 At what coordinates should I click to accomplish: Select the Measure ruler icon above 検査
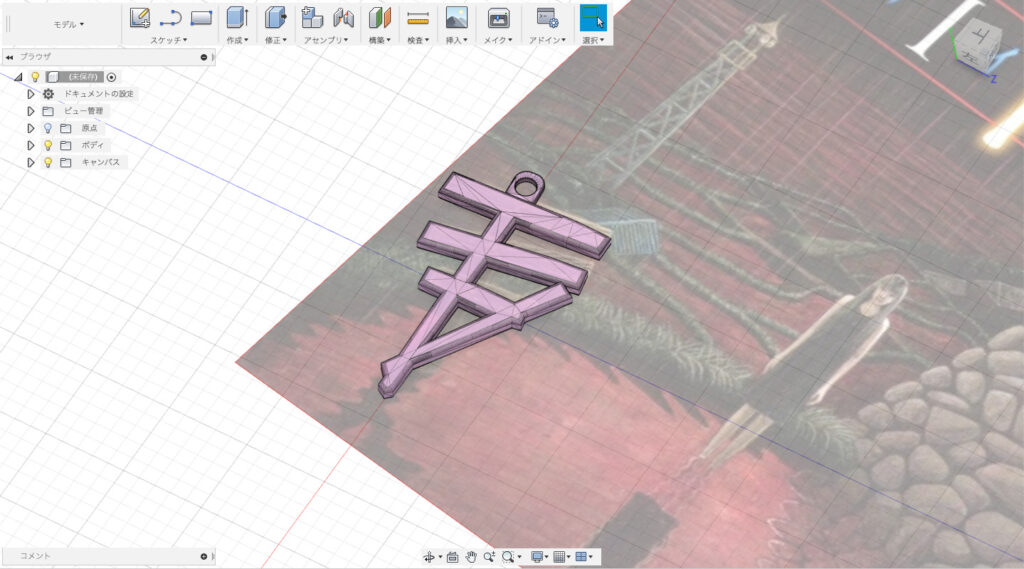click(x=418, y=17)
